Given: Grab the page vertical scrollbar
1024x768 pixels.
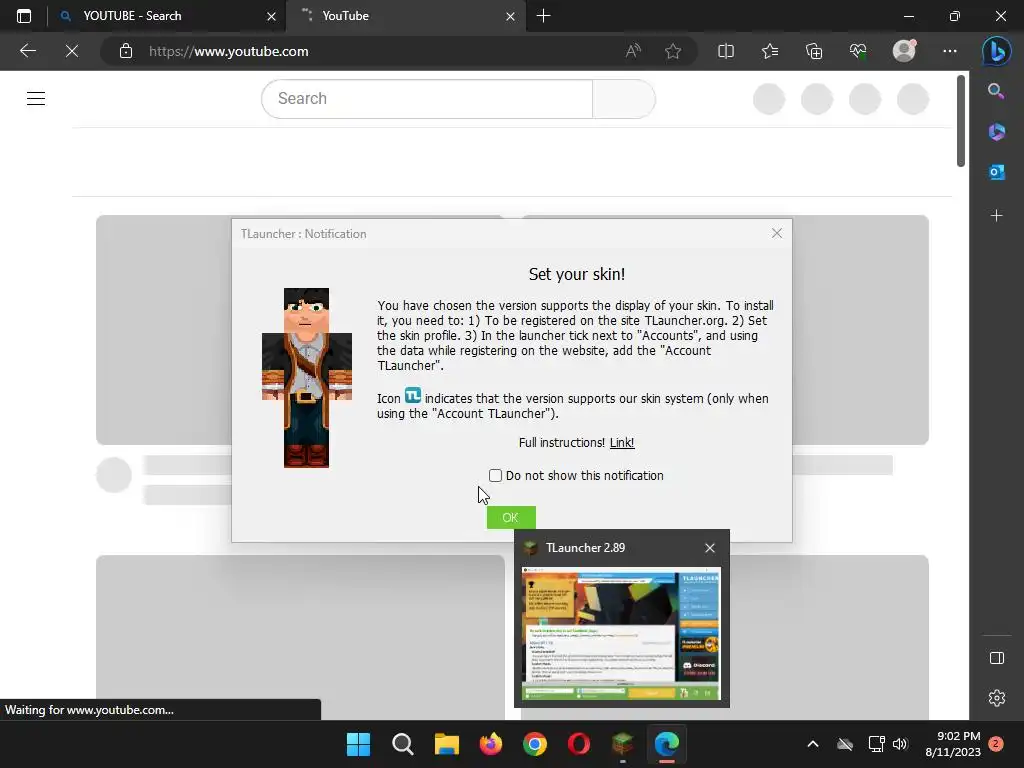Looking at the screenshot, I should coord(961,121).
